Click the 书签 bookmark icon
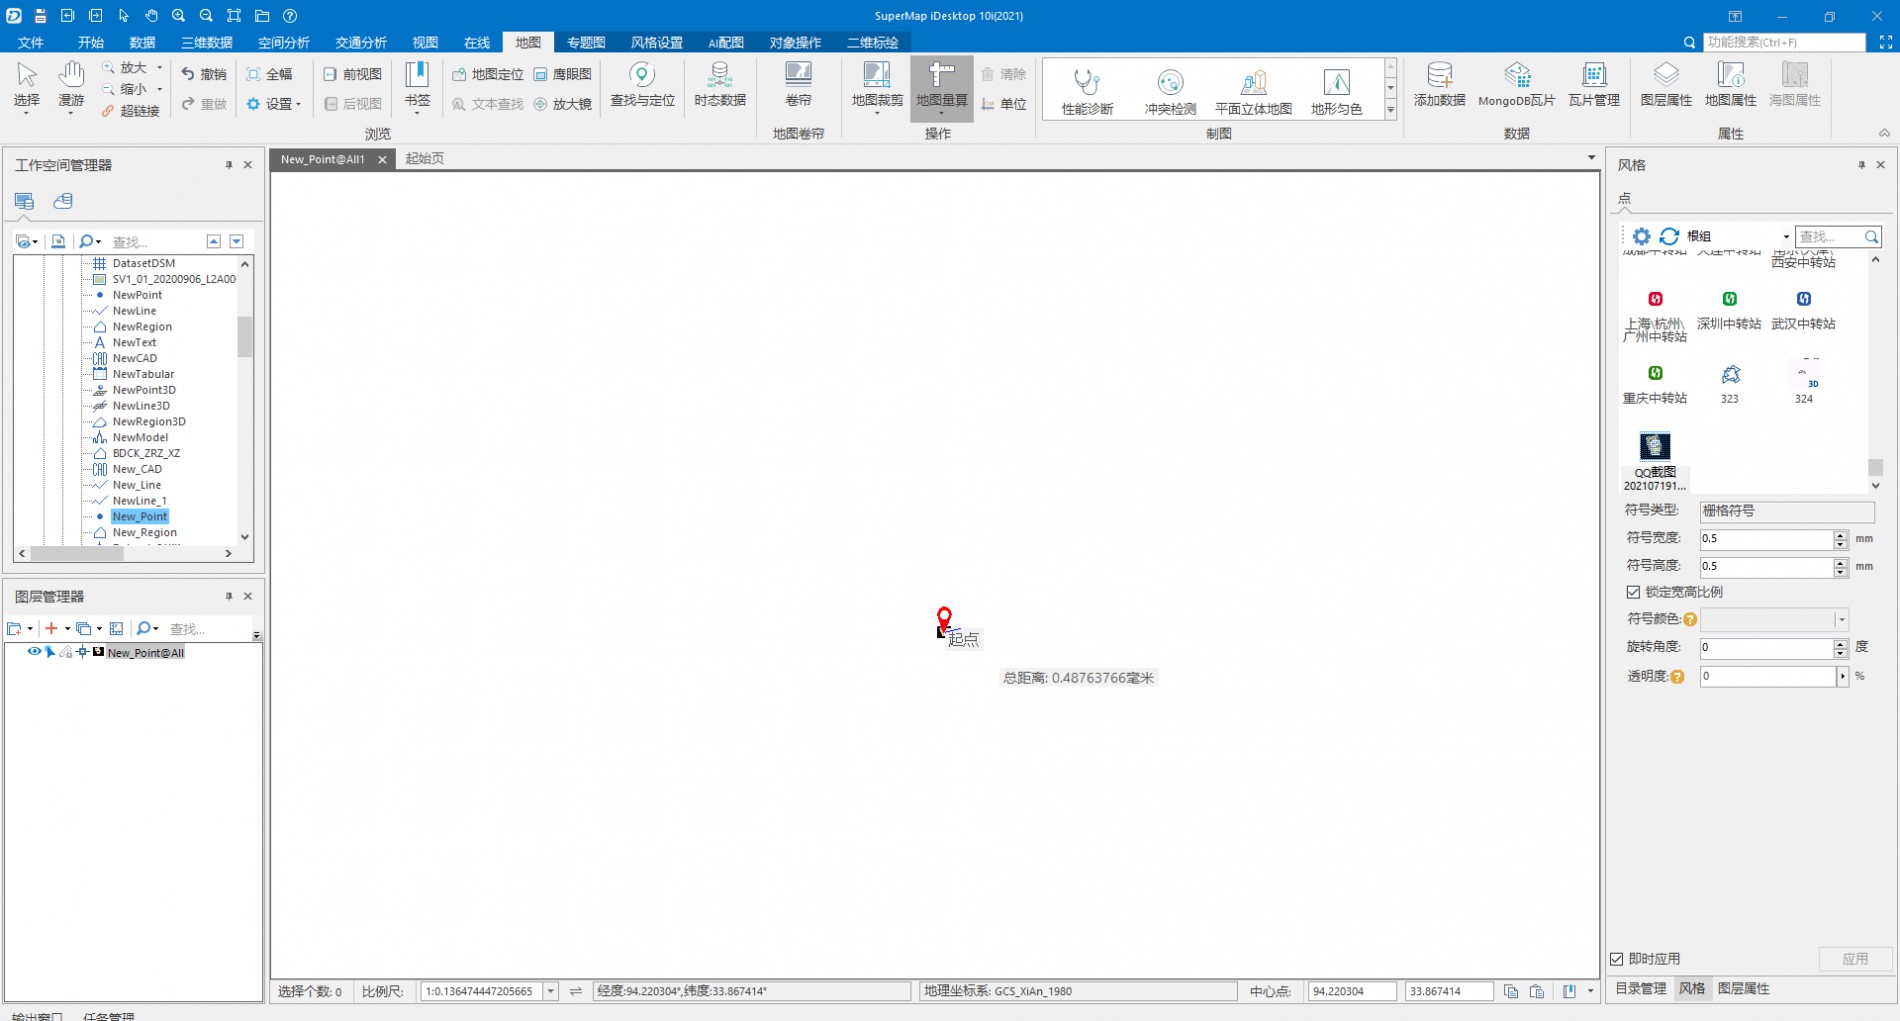 click(417, 86)
